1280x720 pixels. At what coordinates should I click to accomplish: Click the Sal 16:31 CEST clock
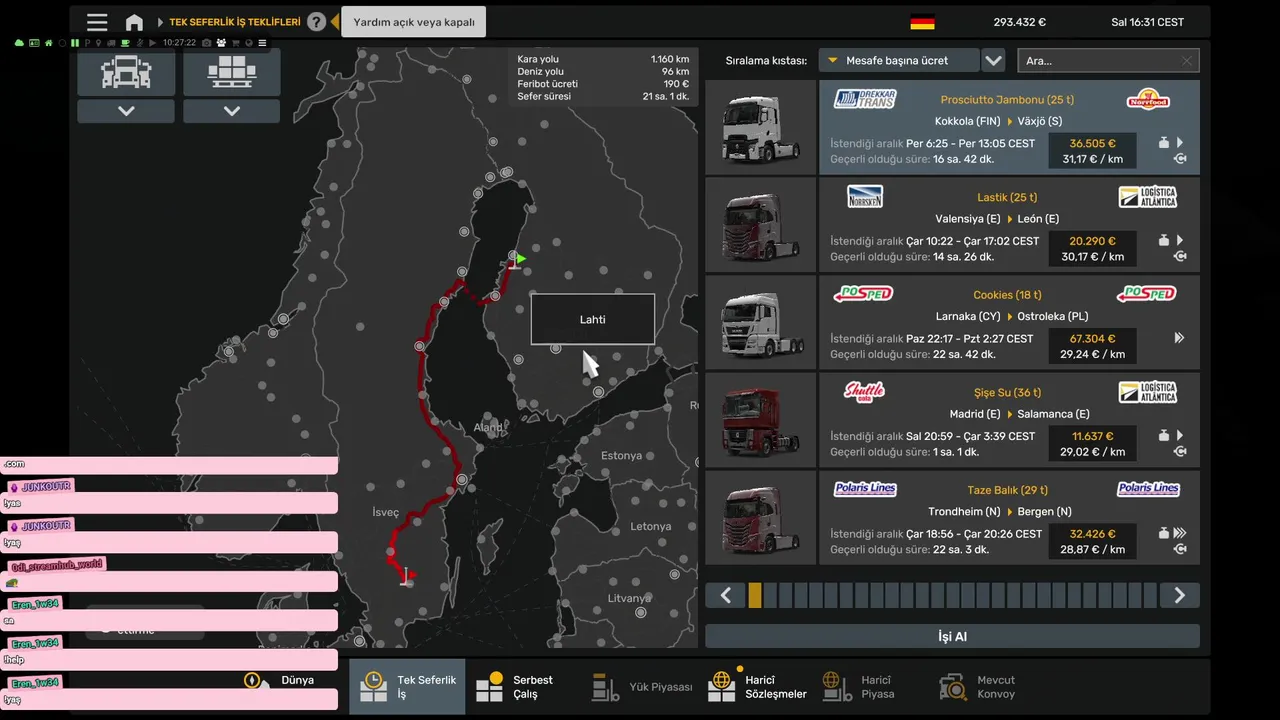point(1147,22)
